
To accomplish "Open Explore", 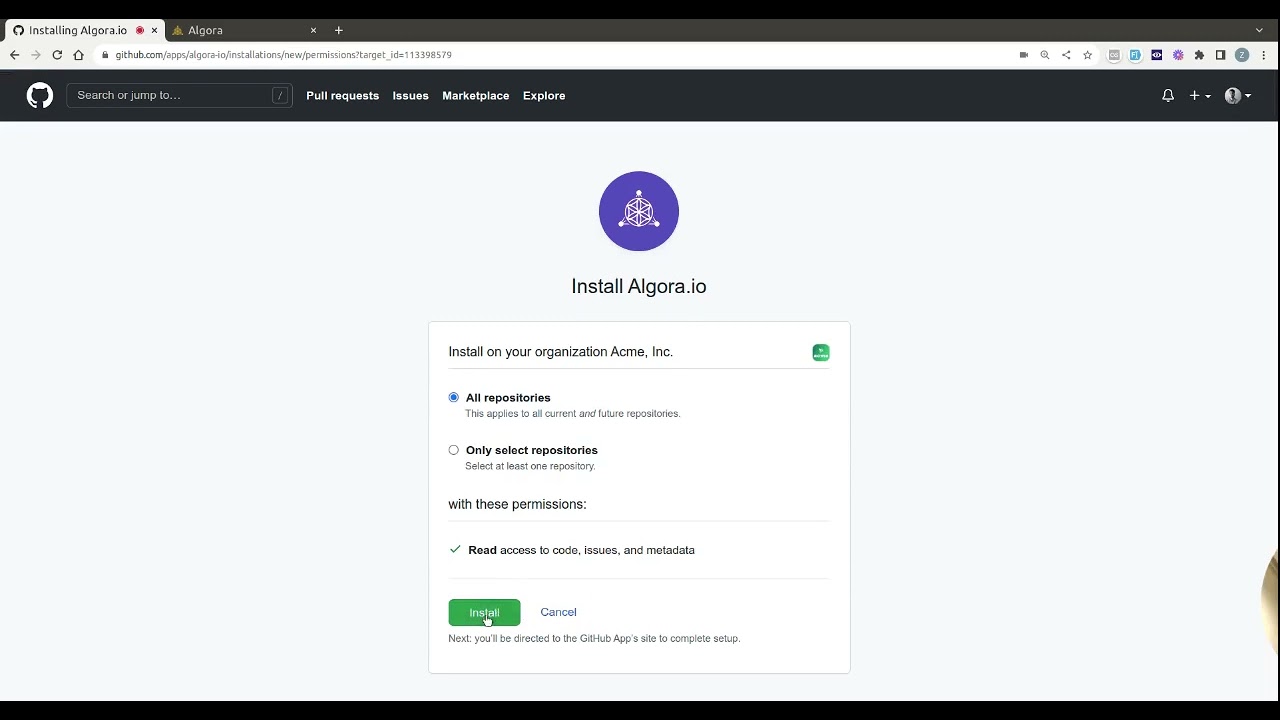I will pyautogui.click(x=544, y=96).
